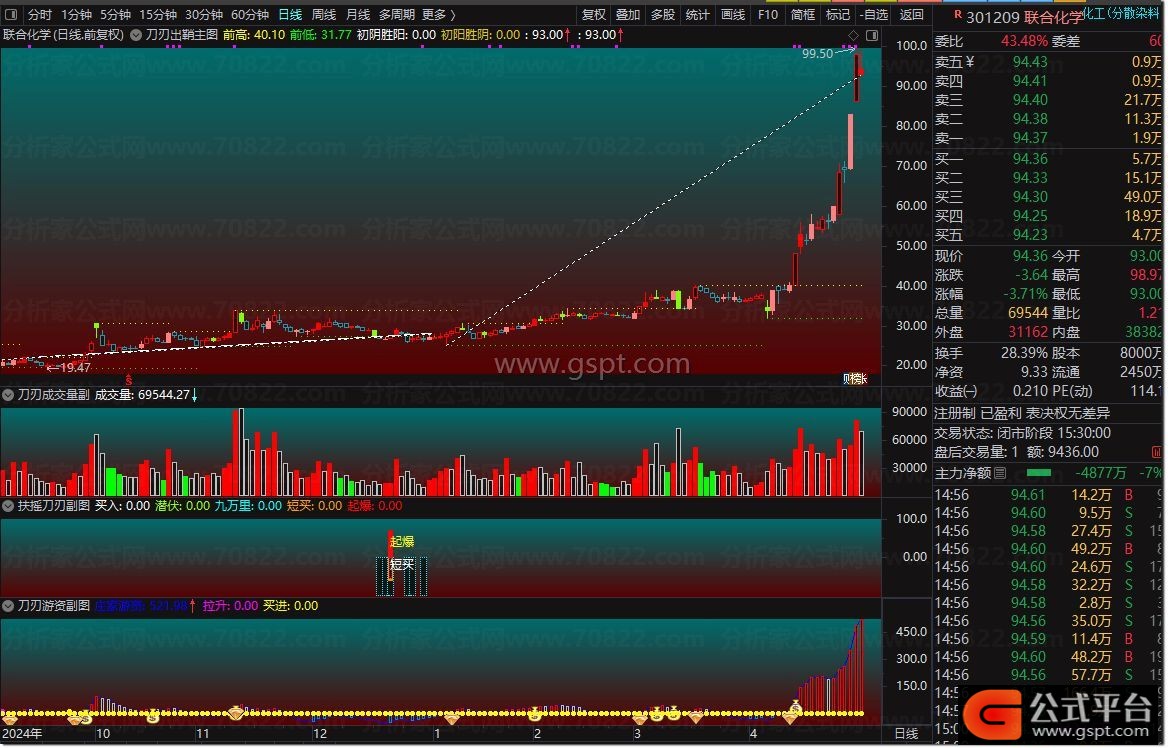Select the 30分钟 period
This screenshot has width=1168, height=748.
[x=203, y=14]
